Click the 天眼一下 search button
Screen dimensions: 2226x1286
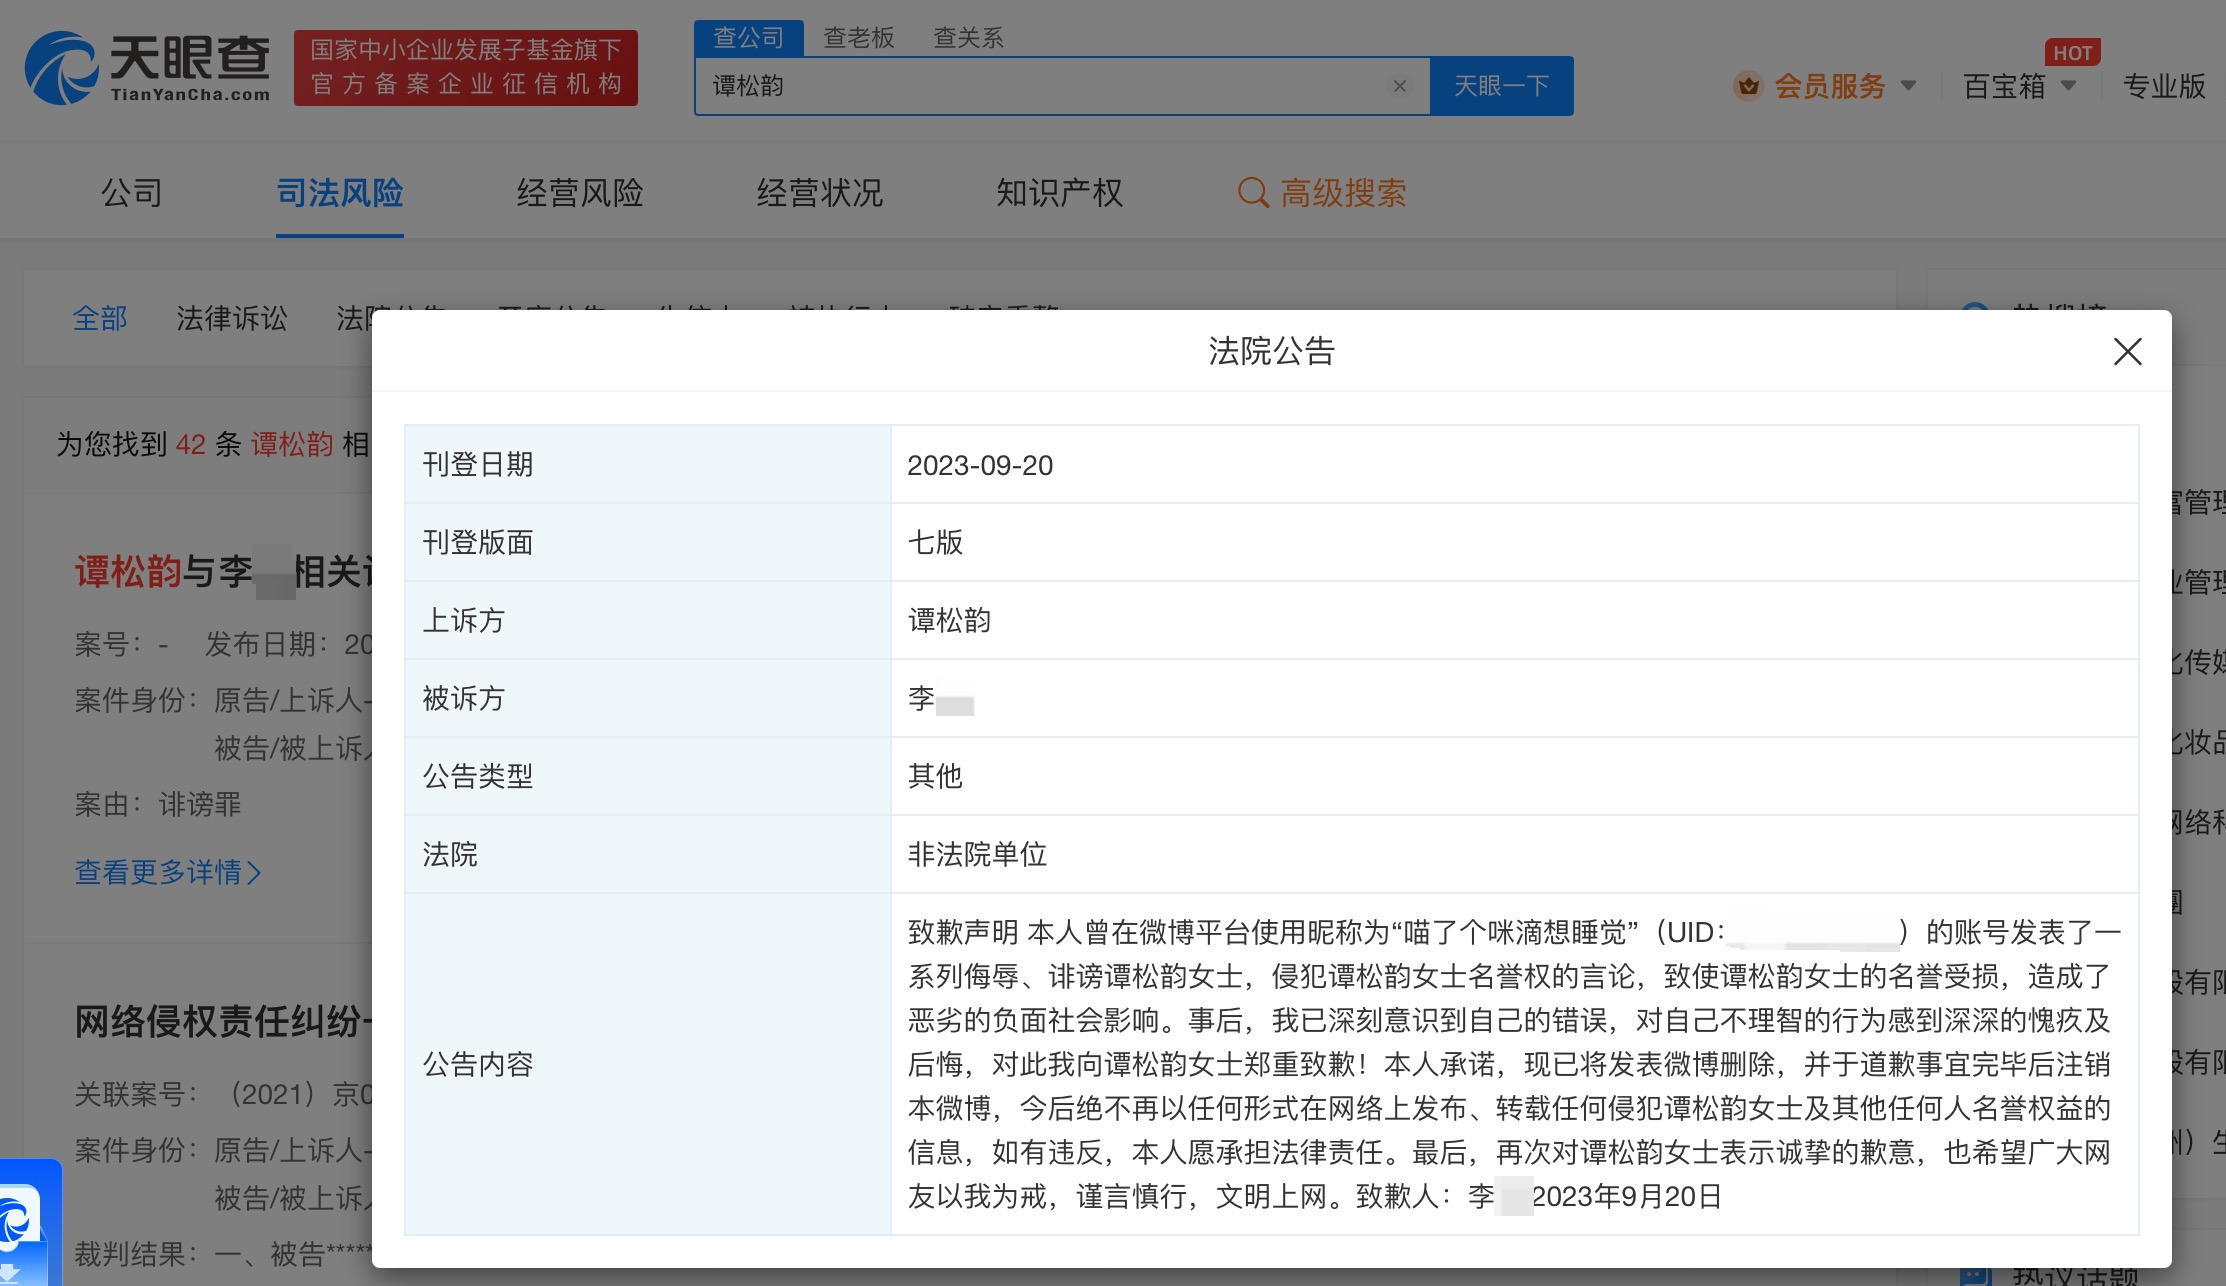point(1500,86)
